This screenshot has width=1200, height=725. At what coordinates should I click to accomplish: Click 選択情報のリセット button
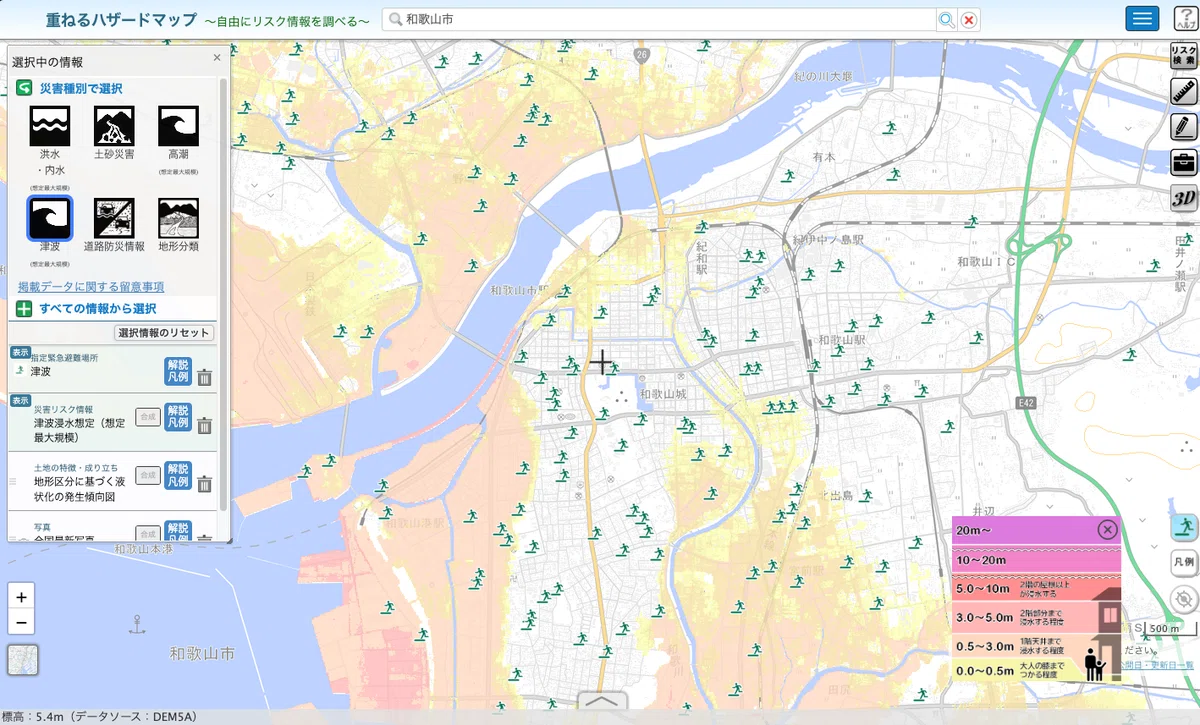click(x=165, y=333)
